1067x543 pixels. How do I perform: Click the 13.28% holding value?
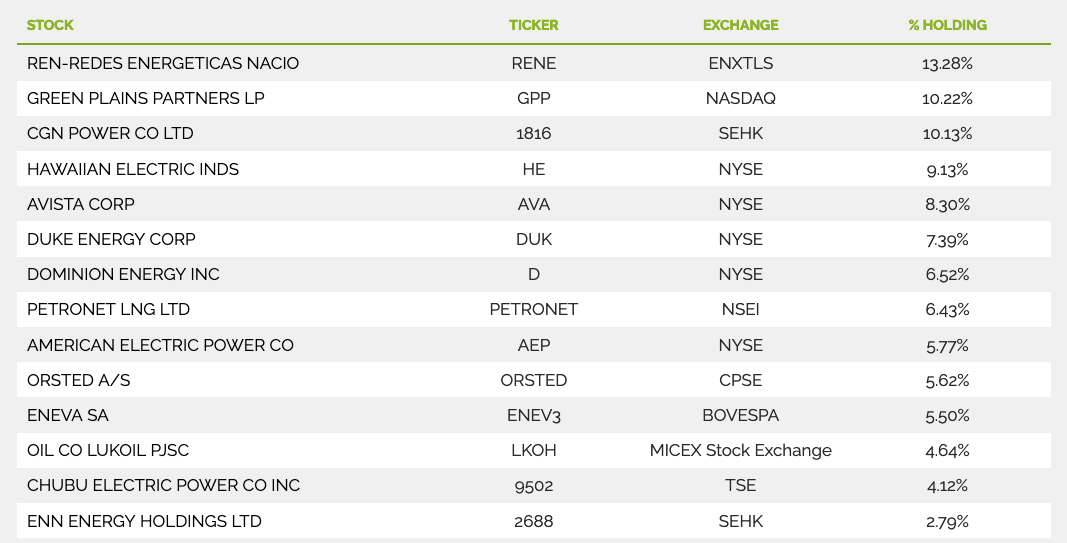(x=947, y=64)
